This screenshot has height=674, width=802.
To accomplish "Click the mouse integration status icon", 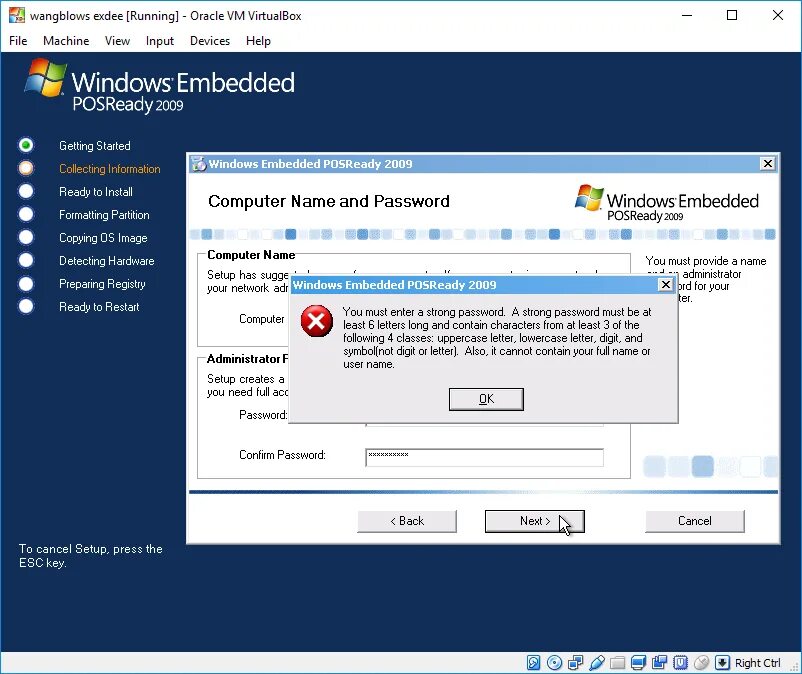I will tap(701, 663).
